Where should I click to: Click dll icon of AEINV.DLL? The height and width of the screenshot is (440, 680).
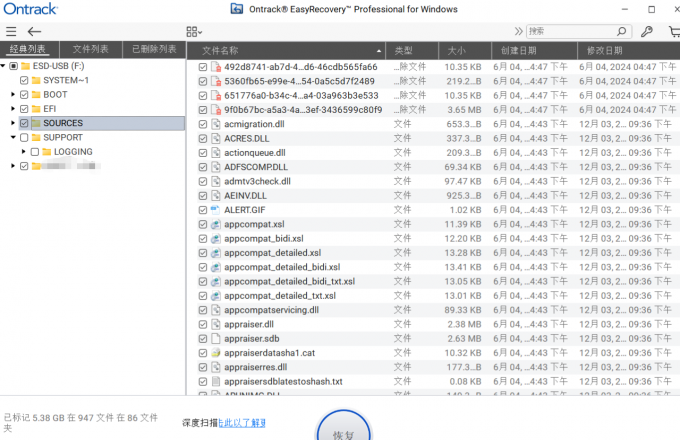(x=216, y=196)
